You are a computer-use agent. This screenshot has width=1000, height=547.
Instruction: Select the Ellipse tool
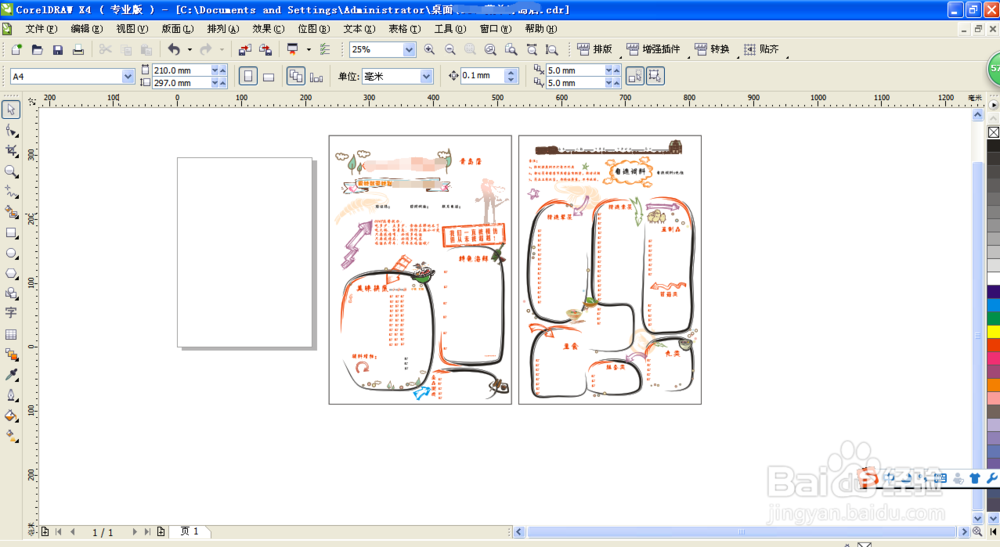(11, 253)
